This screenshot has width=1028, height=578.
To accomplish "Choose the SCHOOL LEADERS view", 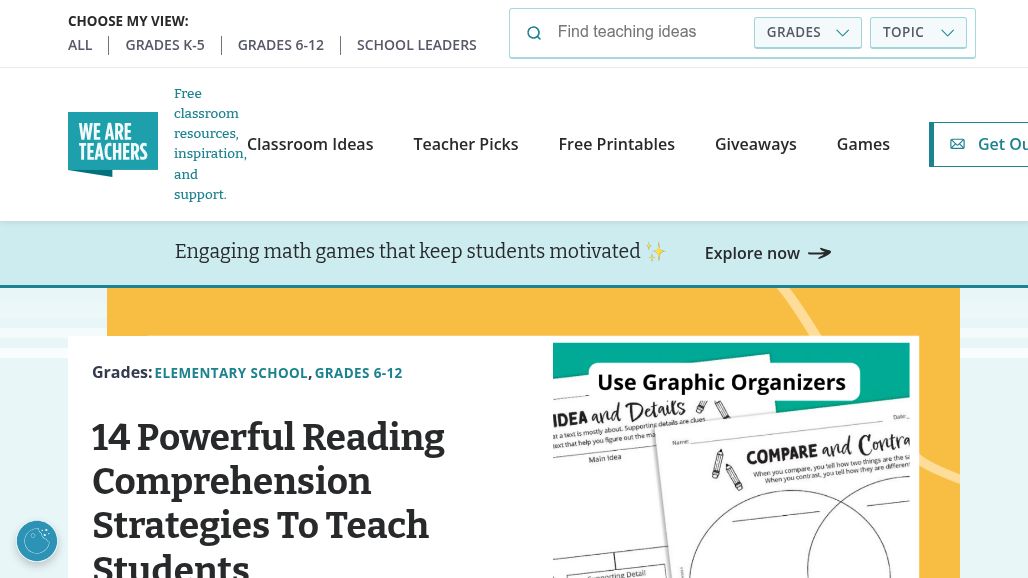I will 417,45.
